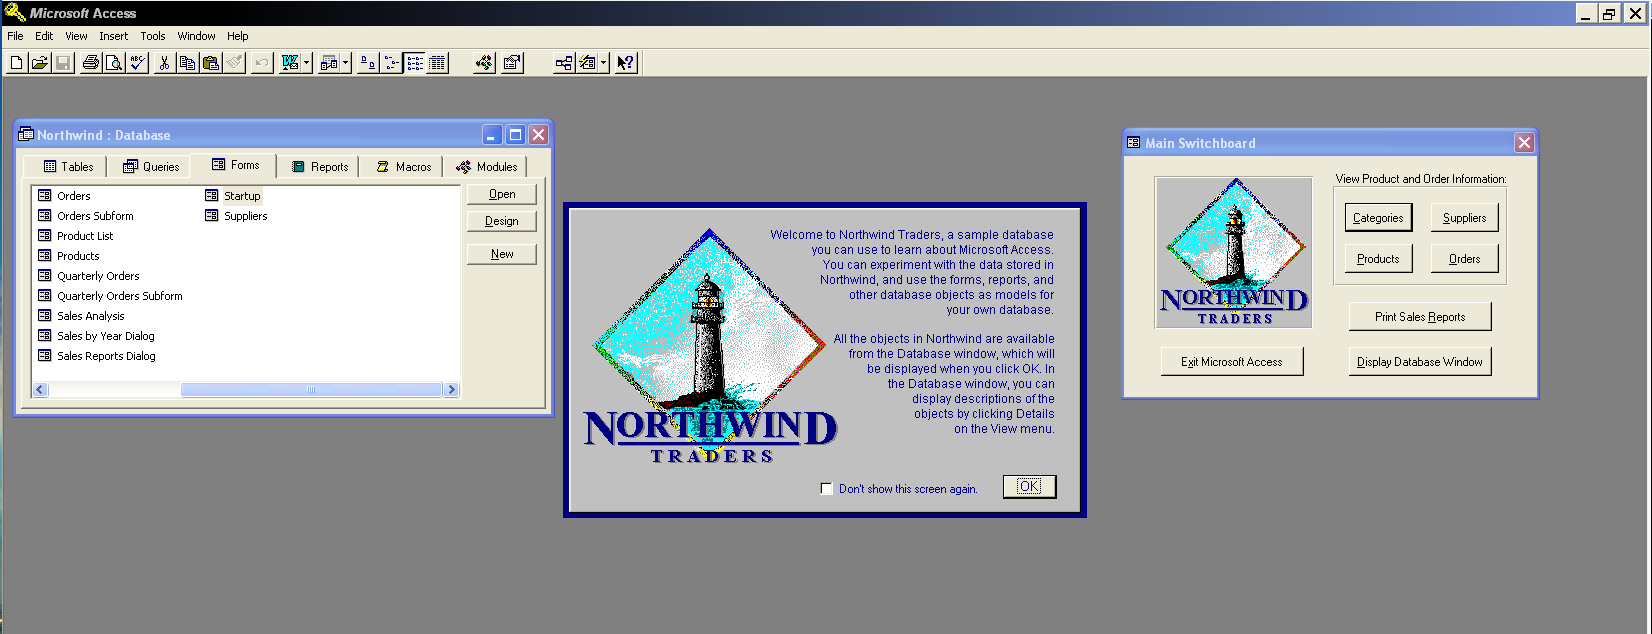
Task: Click the Code toolbar icon
Action: [x=484, y=63]
